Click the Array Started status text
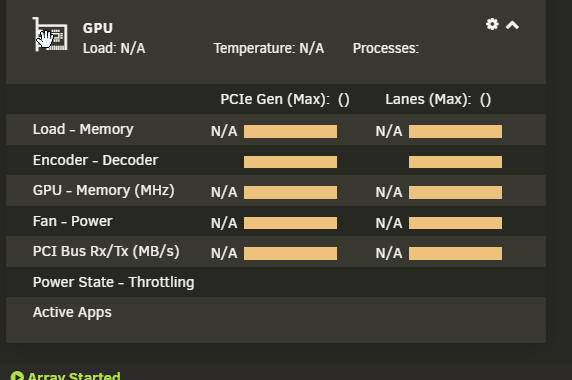572x380 pixels. (74, 376)
